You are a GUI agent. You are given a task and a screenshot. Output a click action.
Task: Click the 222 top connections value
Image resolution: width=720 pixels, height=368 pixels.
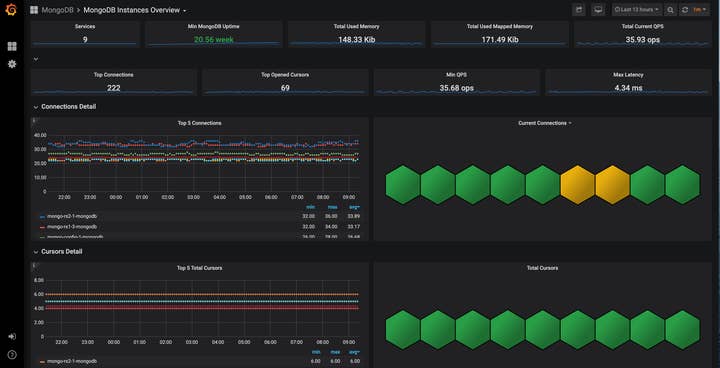pos(113,88)
